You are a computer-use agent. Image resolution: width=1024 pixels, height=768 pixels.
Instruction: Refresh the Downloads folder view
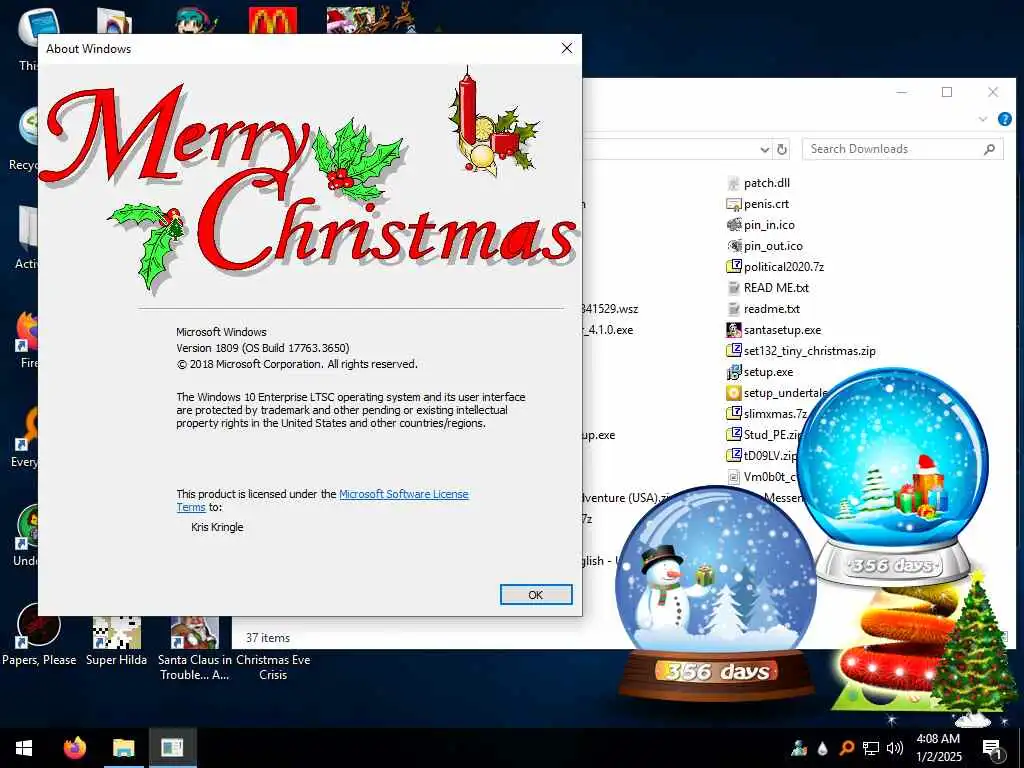coord(782,149)
